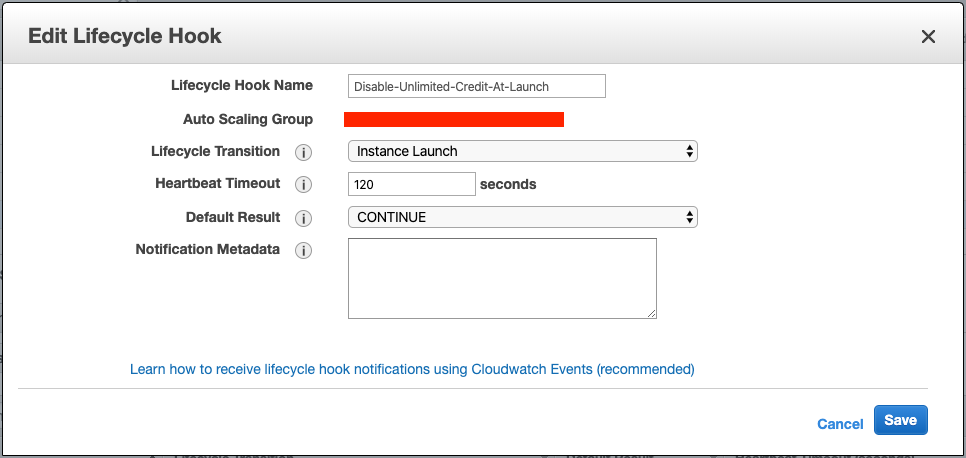Click the 'seconds' unit text
The width and height of the screenshot is (966, 458).
pyautogui.click(x=508, y=184)
